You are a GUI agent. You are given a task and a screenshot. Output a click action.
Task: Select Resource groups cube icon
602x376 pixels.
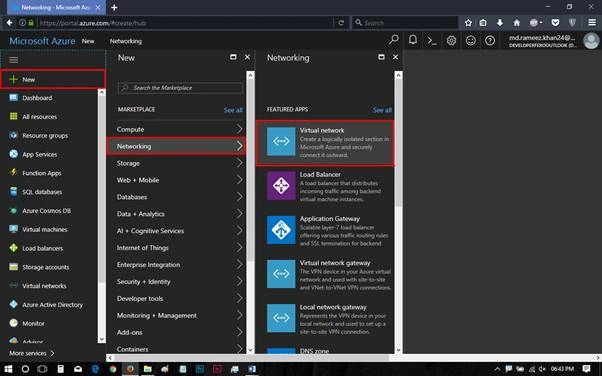tap(13, 135)
